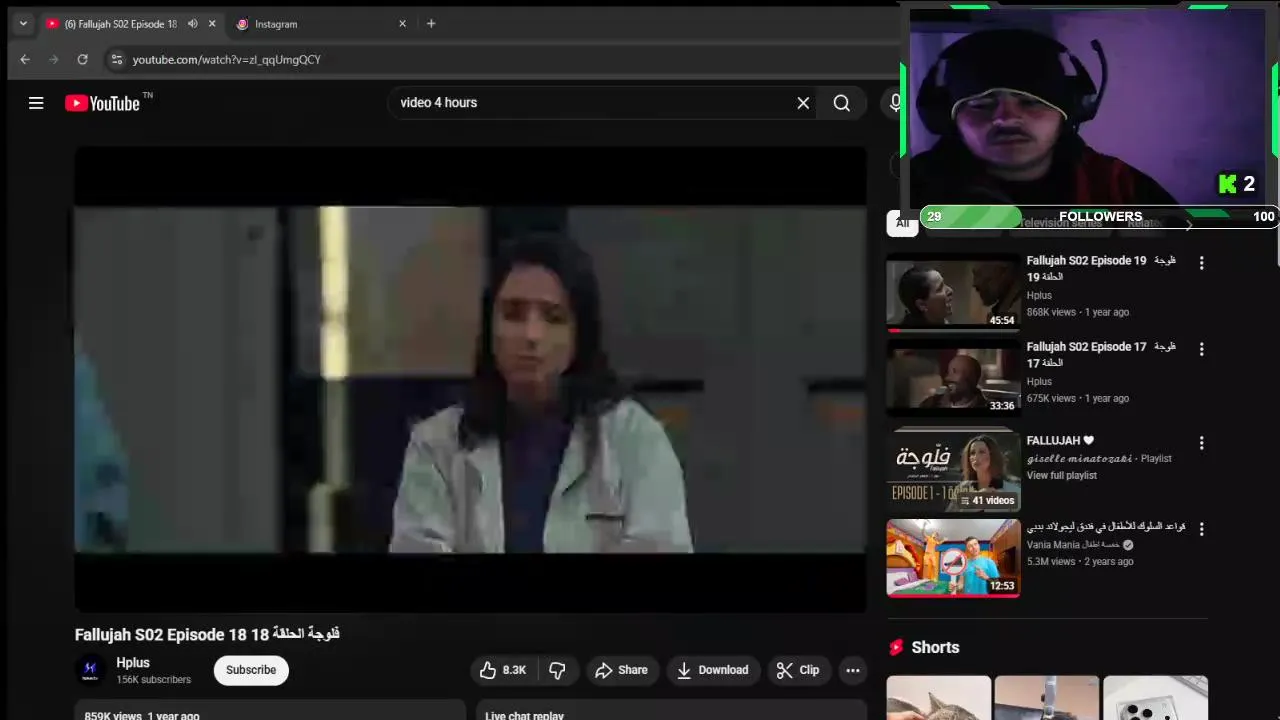Open the YouTube hamburger guide menu
Screen dimensions: 1280x720
[36, 103]
